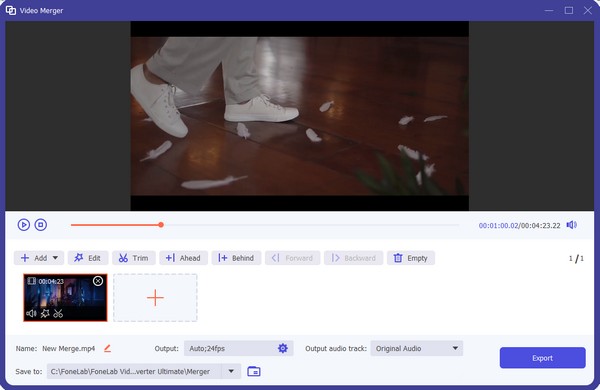Image resolution: width=600 pixels, height=390 pixels.
Task: Click the New Merge.mp4 file name
Action: (68, 349)
